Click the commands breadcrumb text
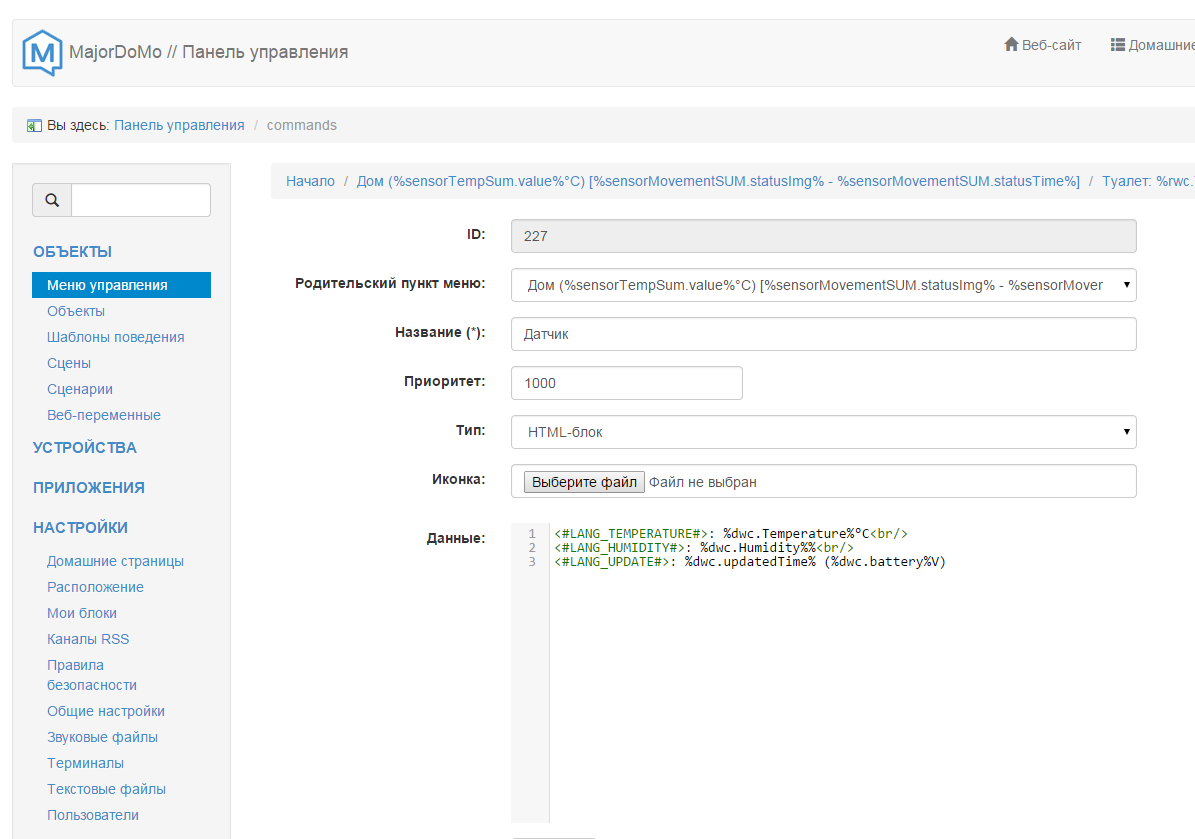 pyautogui.click(x=302, y=125)
